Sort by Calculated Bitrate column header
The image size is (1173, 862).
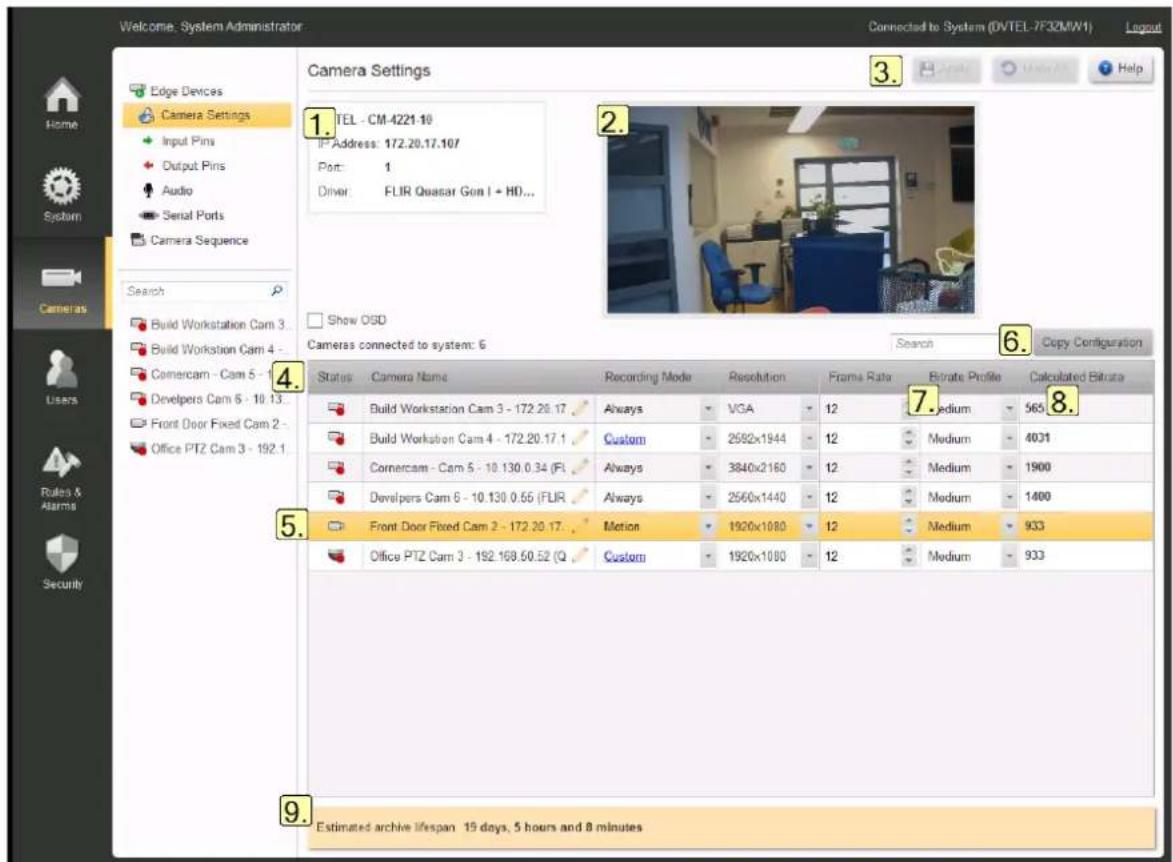tap(1076, 377)
